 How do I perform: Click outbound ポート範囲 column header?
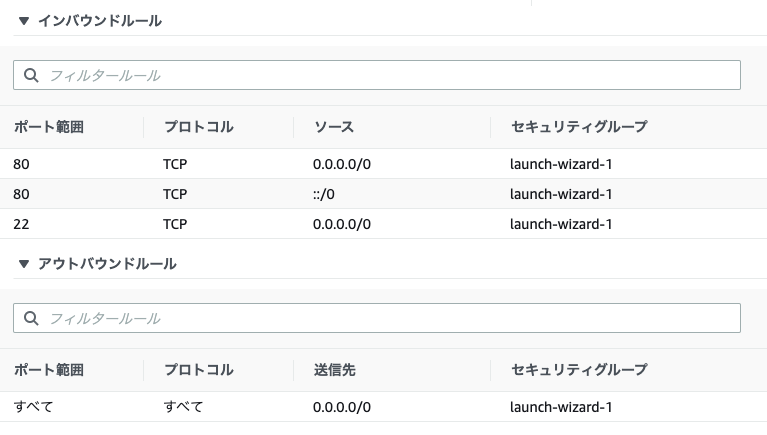49,370
